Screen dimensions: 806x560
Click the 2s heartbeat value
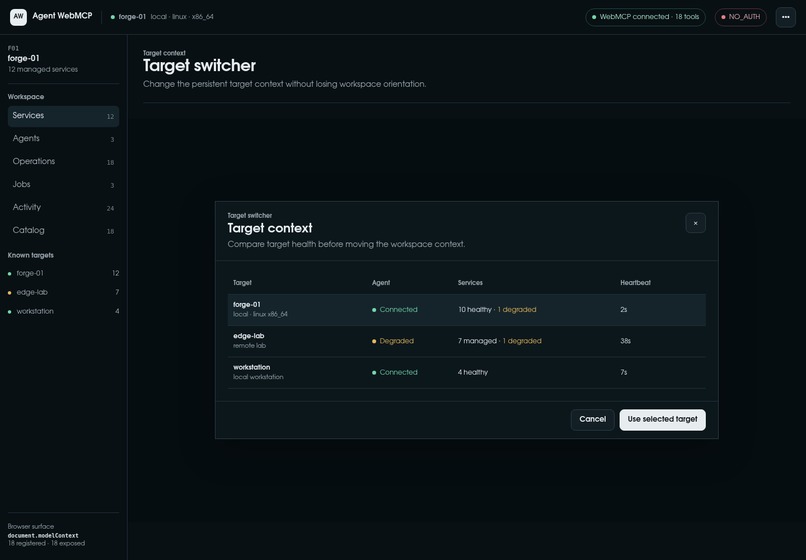point(624,310)
